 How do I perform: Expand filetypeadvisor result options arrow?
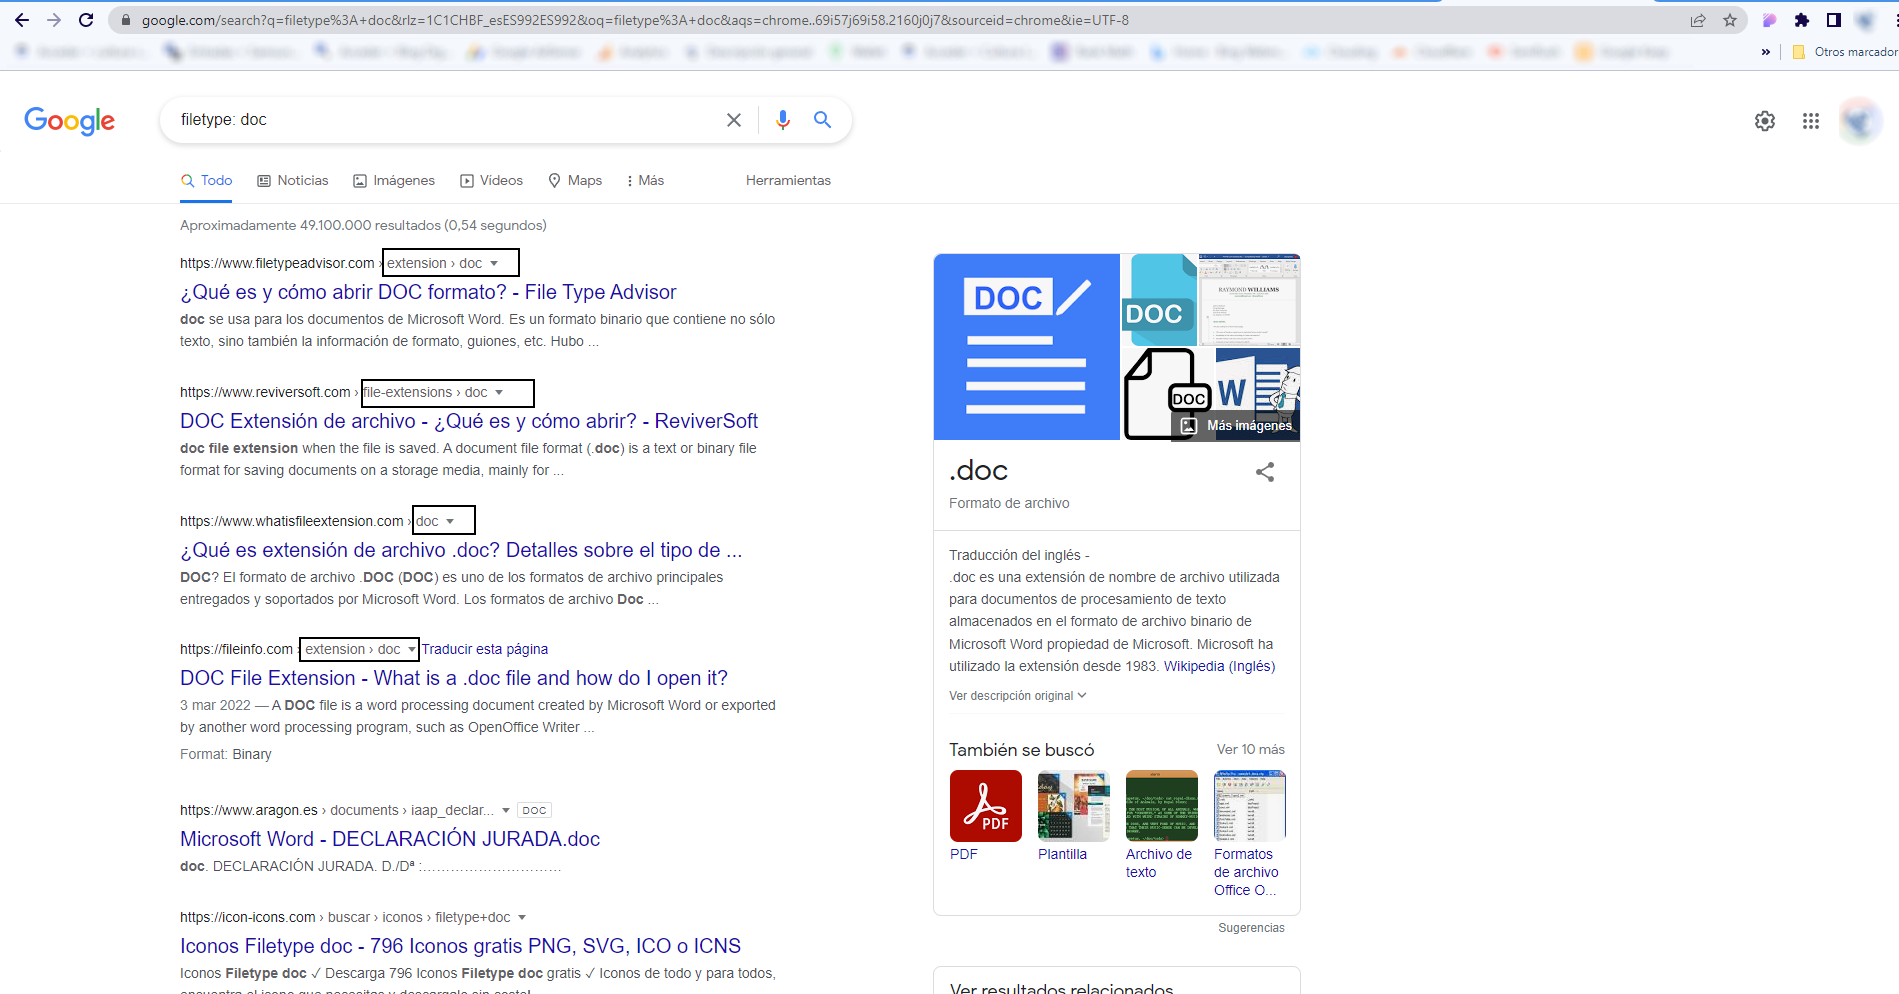point(494,264)
